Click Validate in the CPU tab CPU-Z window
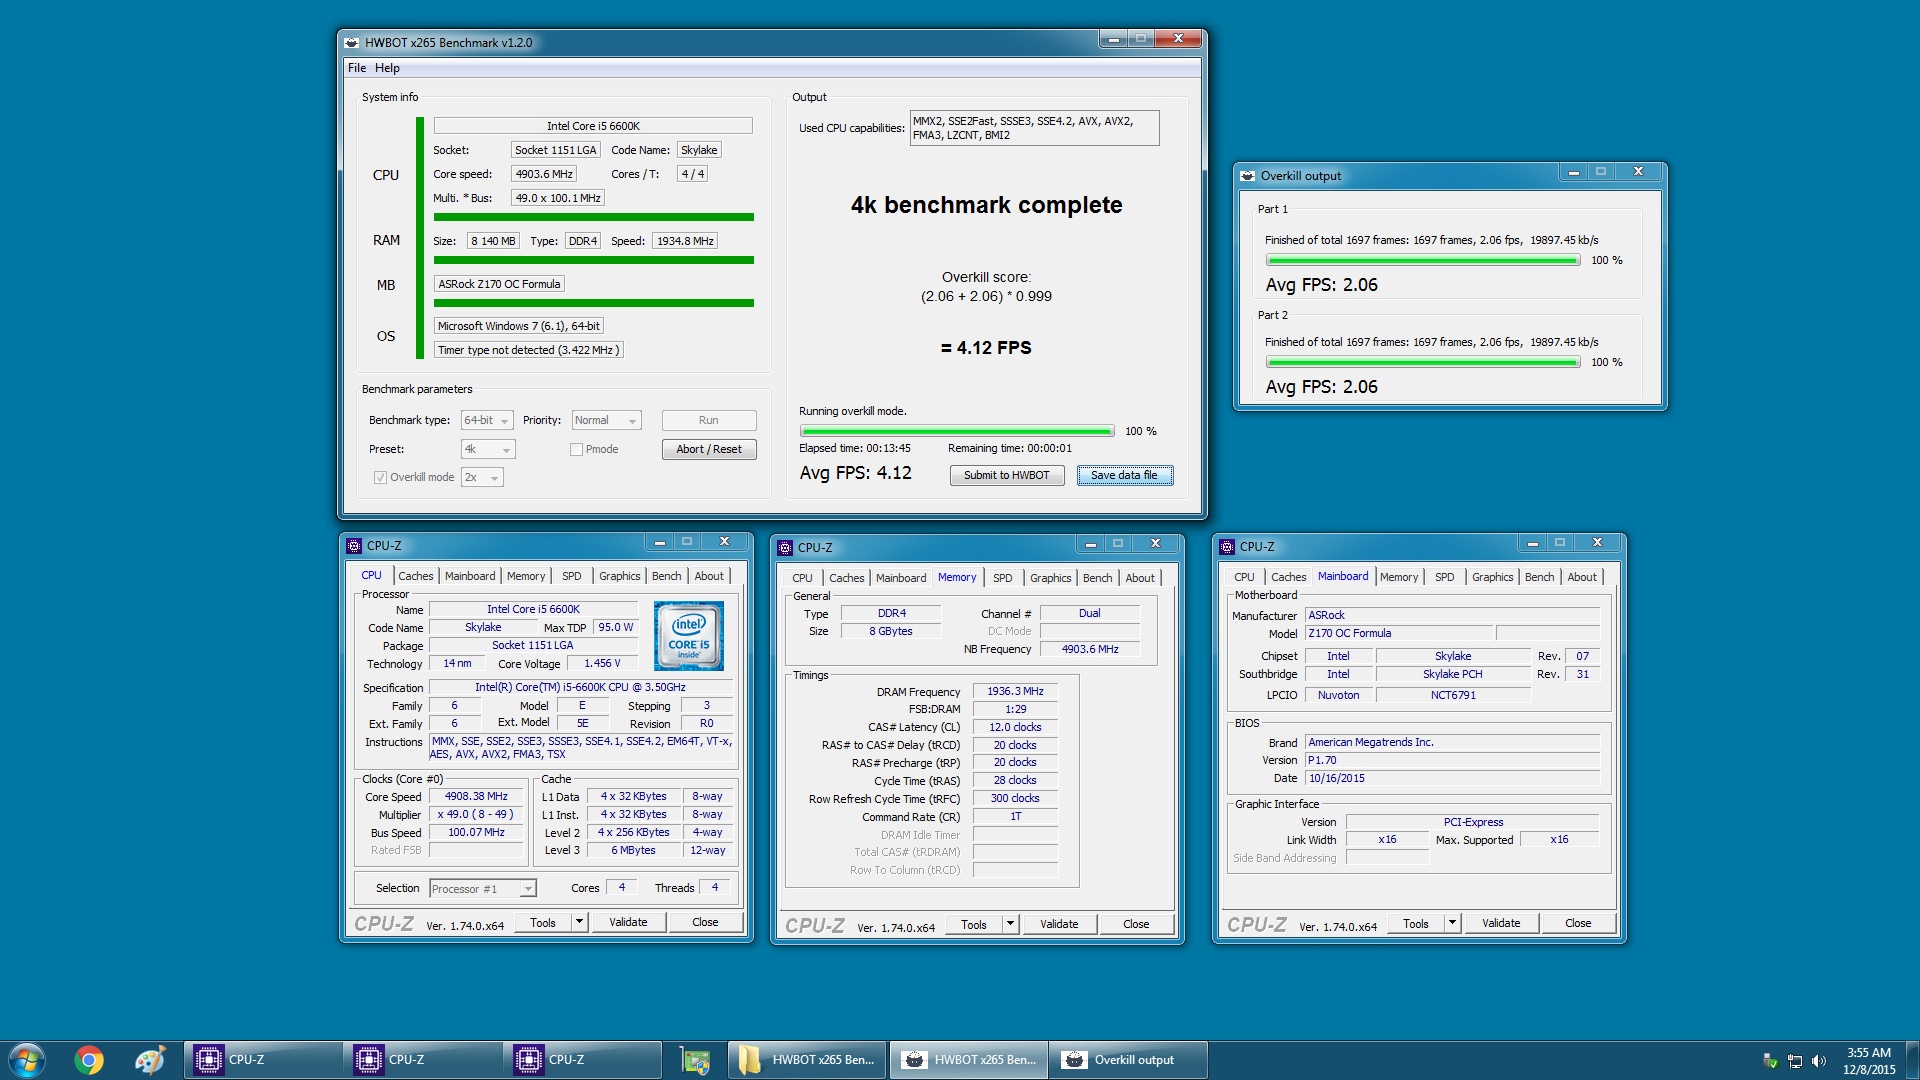Viewport: 1920px width, 1080px height. coord(628,922)
